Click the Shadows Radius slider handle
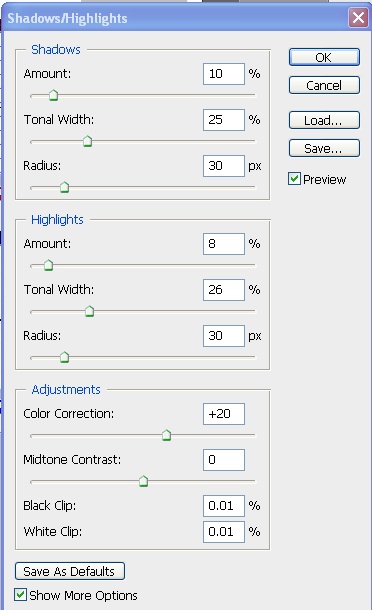Screen dimensions: 372x610 coord(65,187)
